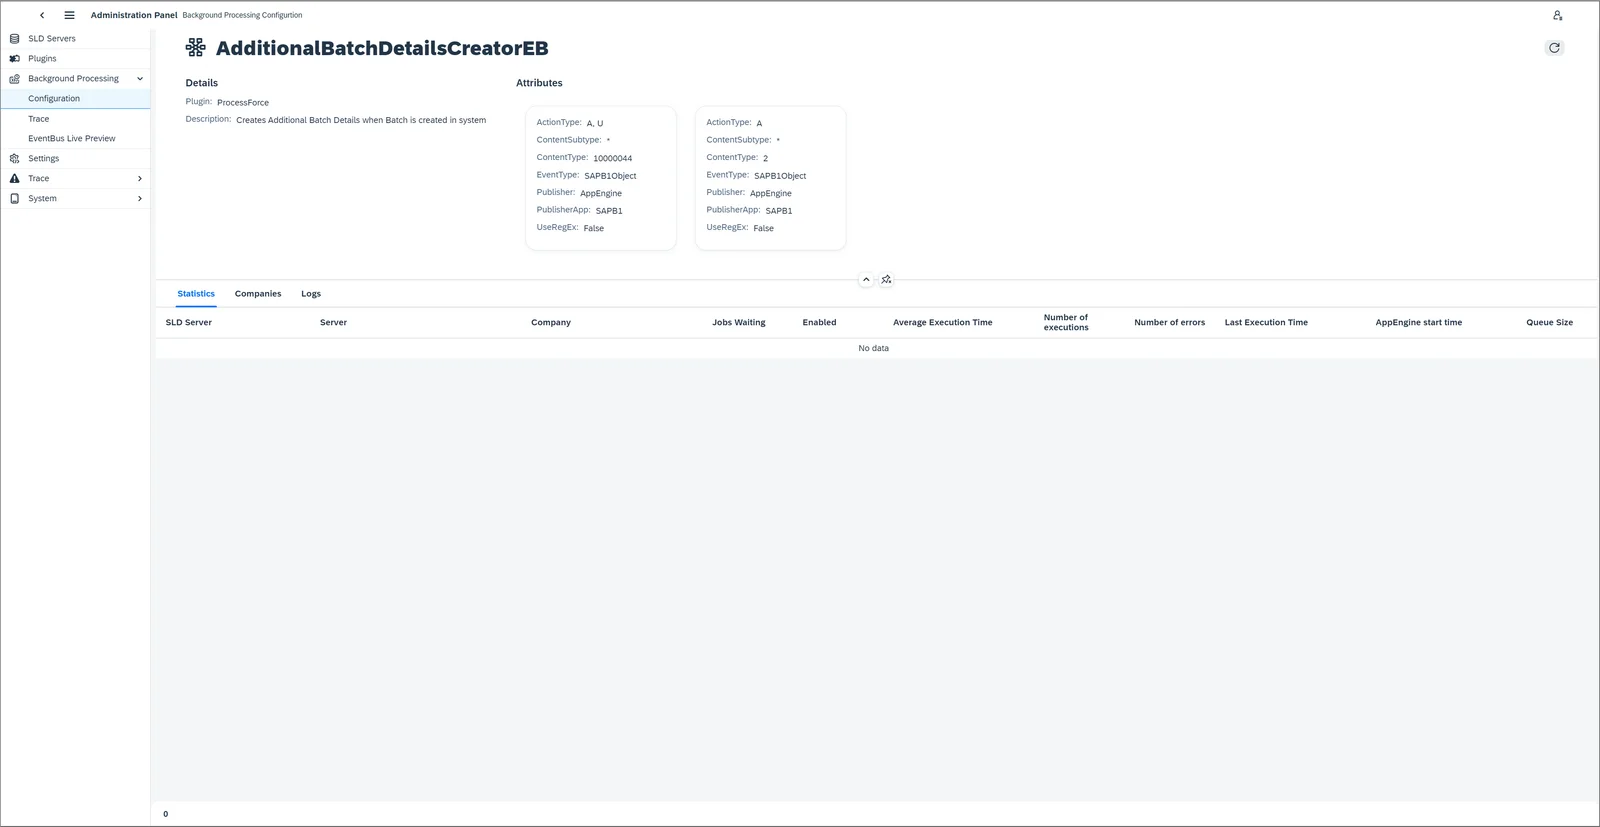The height and width of the screenshot is (827, 1600).
Task: Click the Server column header
Action: [x=333, y=322]
